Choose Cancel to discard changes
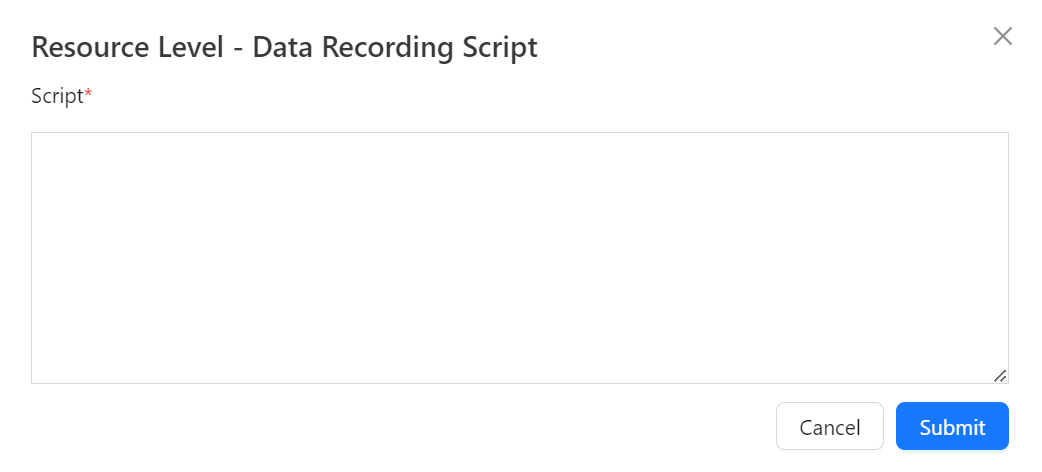 click(829, 427)
